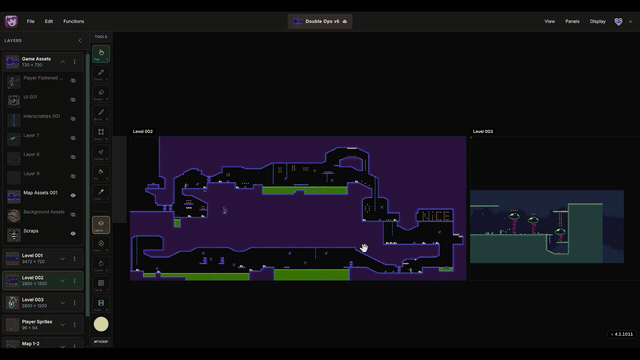Open the Edit menu
This screenshot has height=360, width=640.
point(49,21)
